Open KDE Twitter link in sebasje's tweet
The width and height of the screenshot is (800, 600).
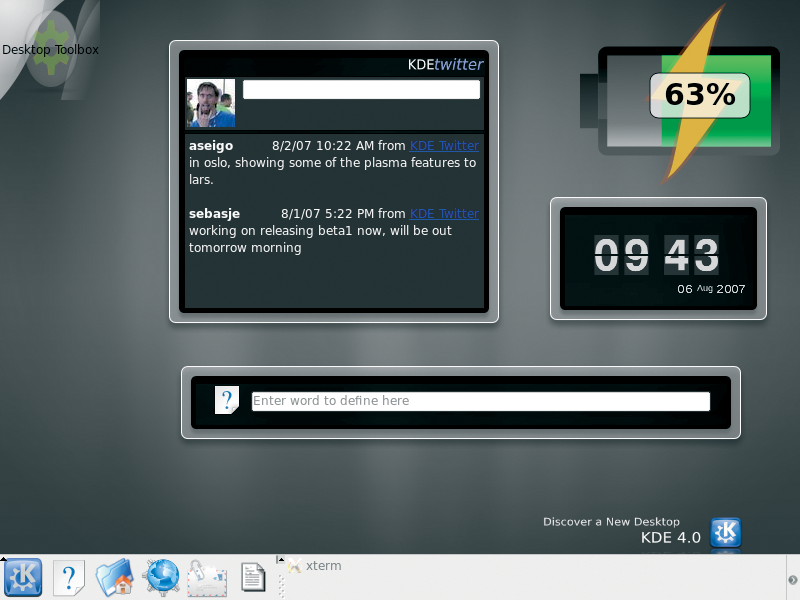click(x=444, y=213)
